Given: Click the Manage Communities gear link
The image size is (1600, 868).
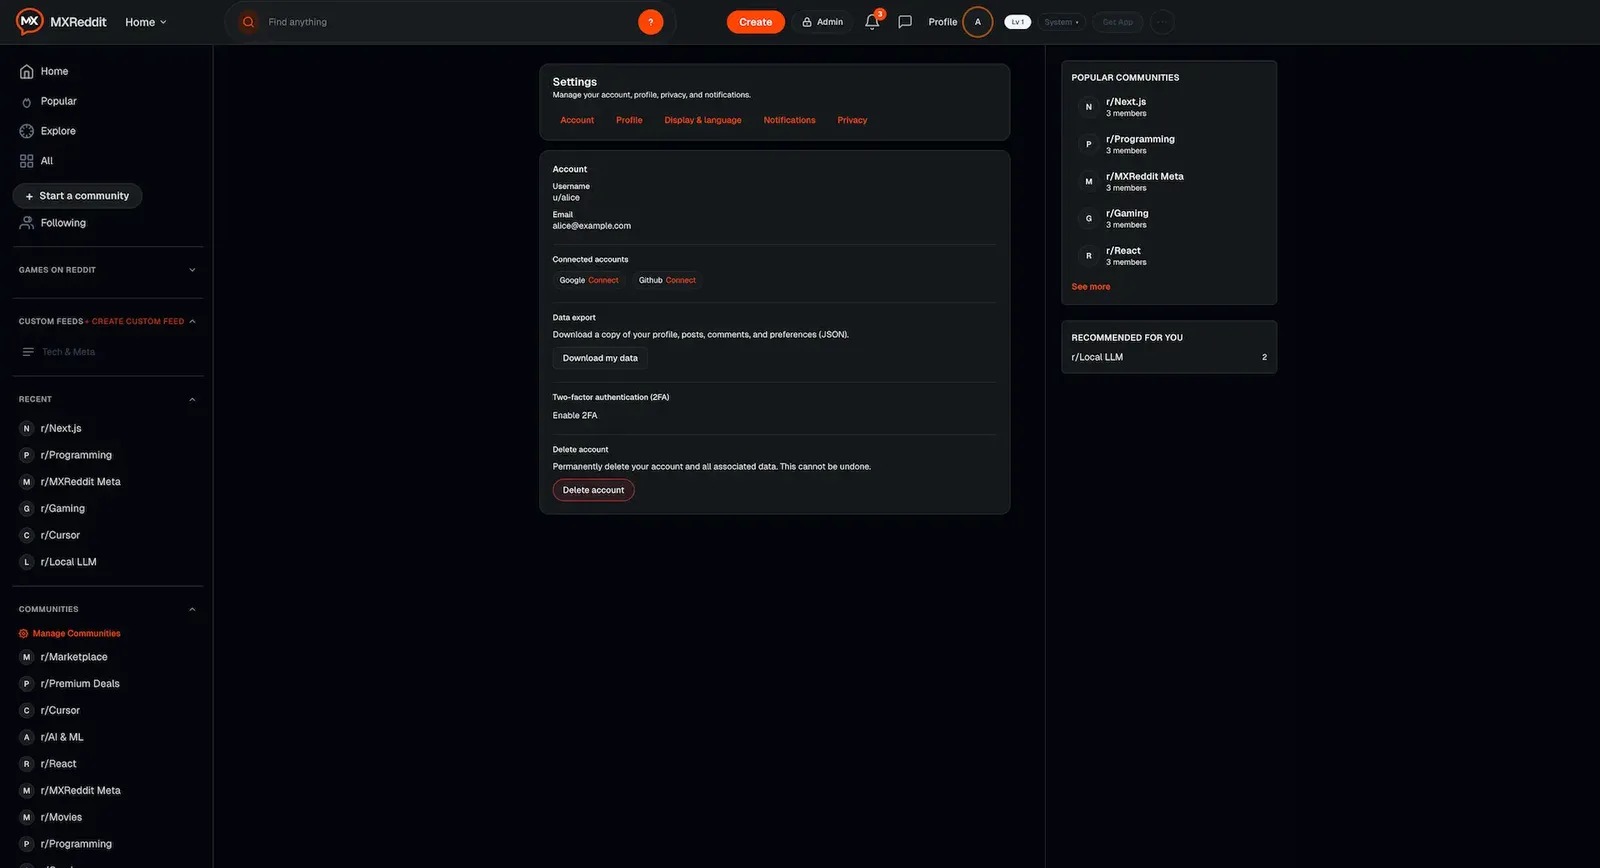Looking at the screenshot, I should [70, 634].
